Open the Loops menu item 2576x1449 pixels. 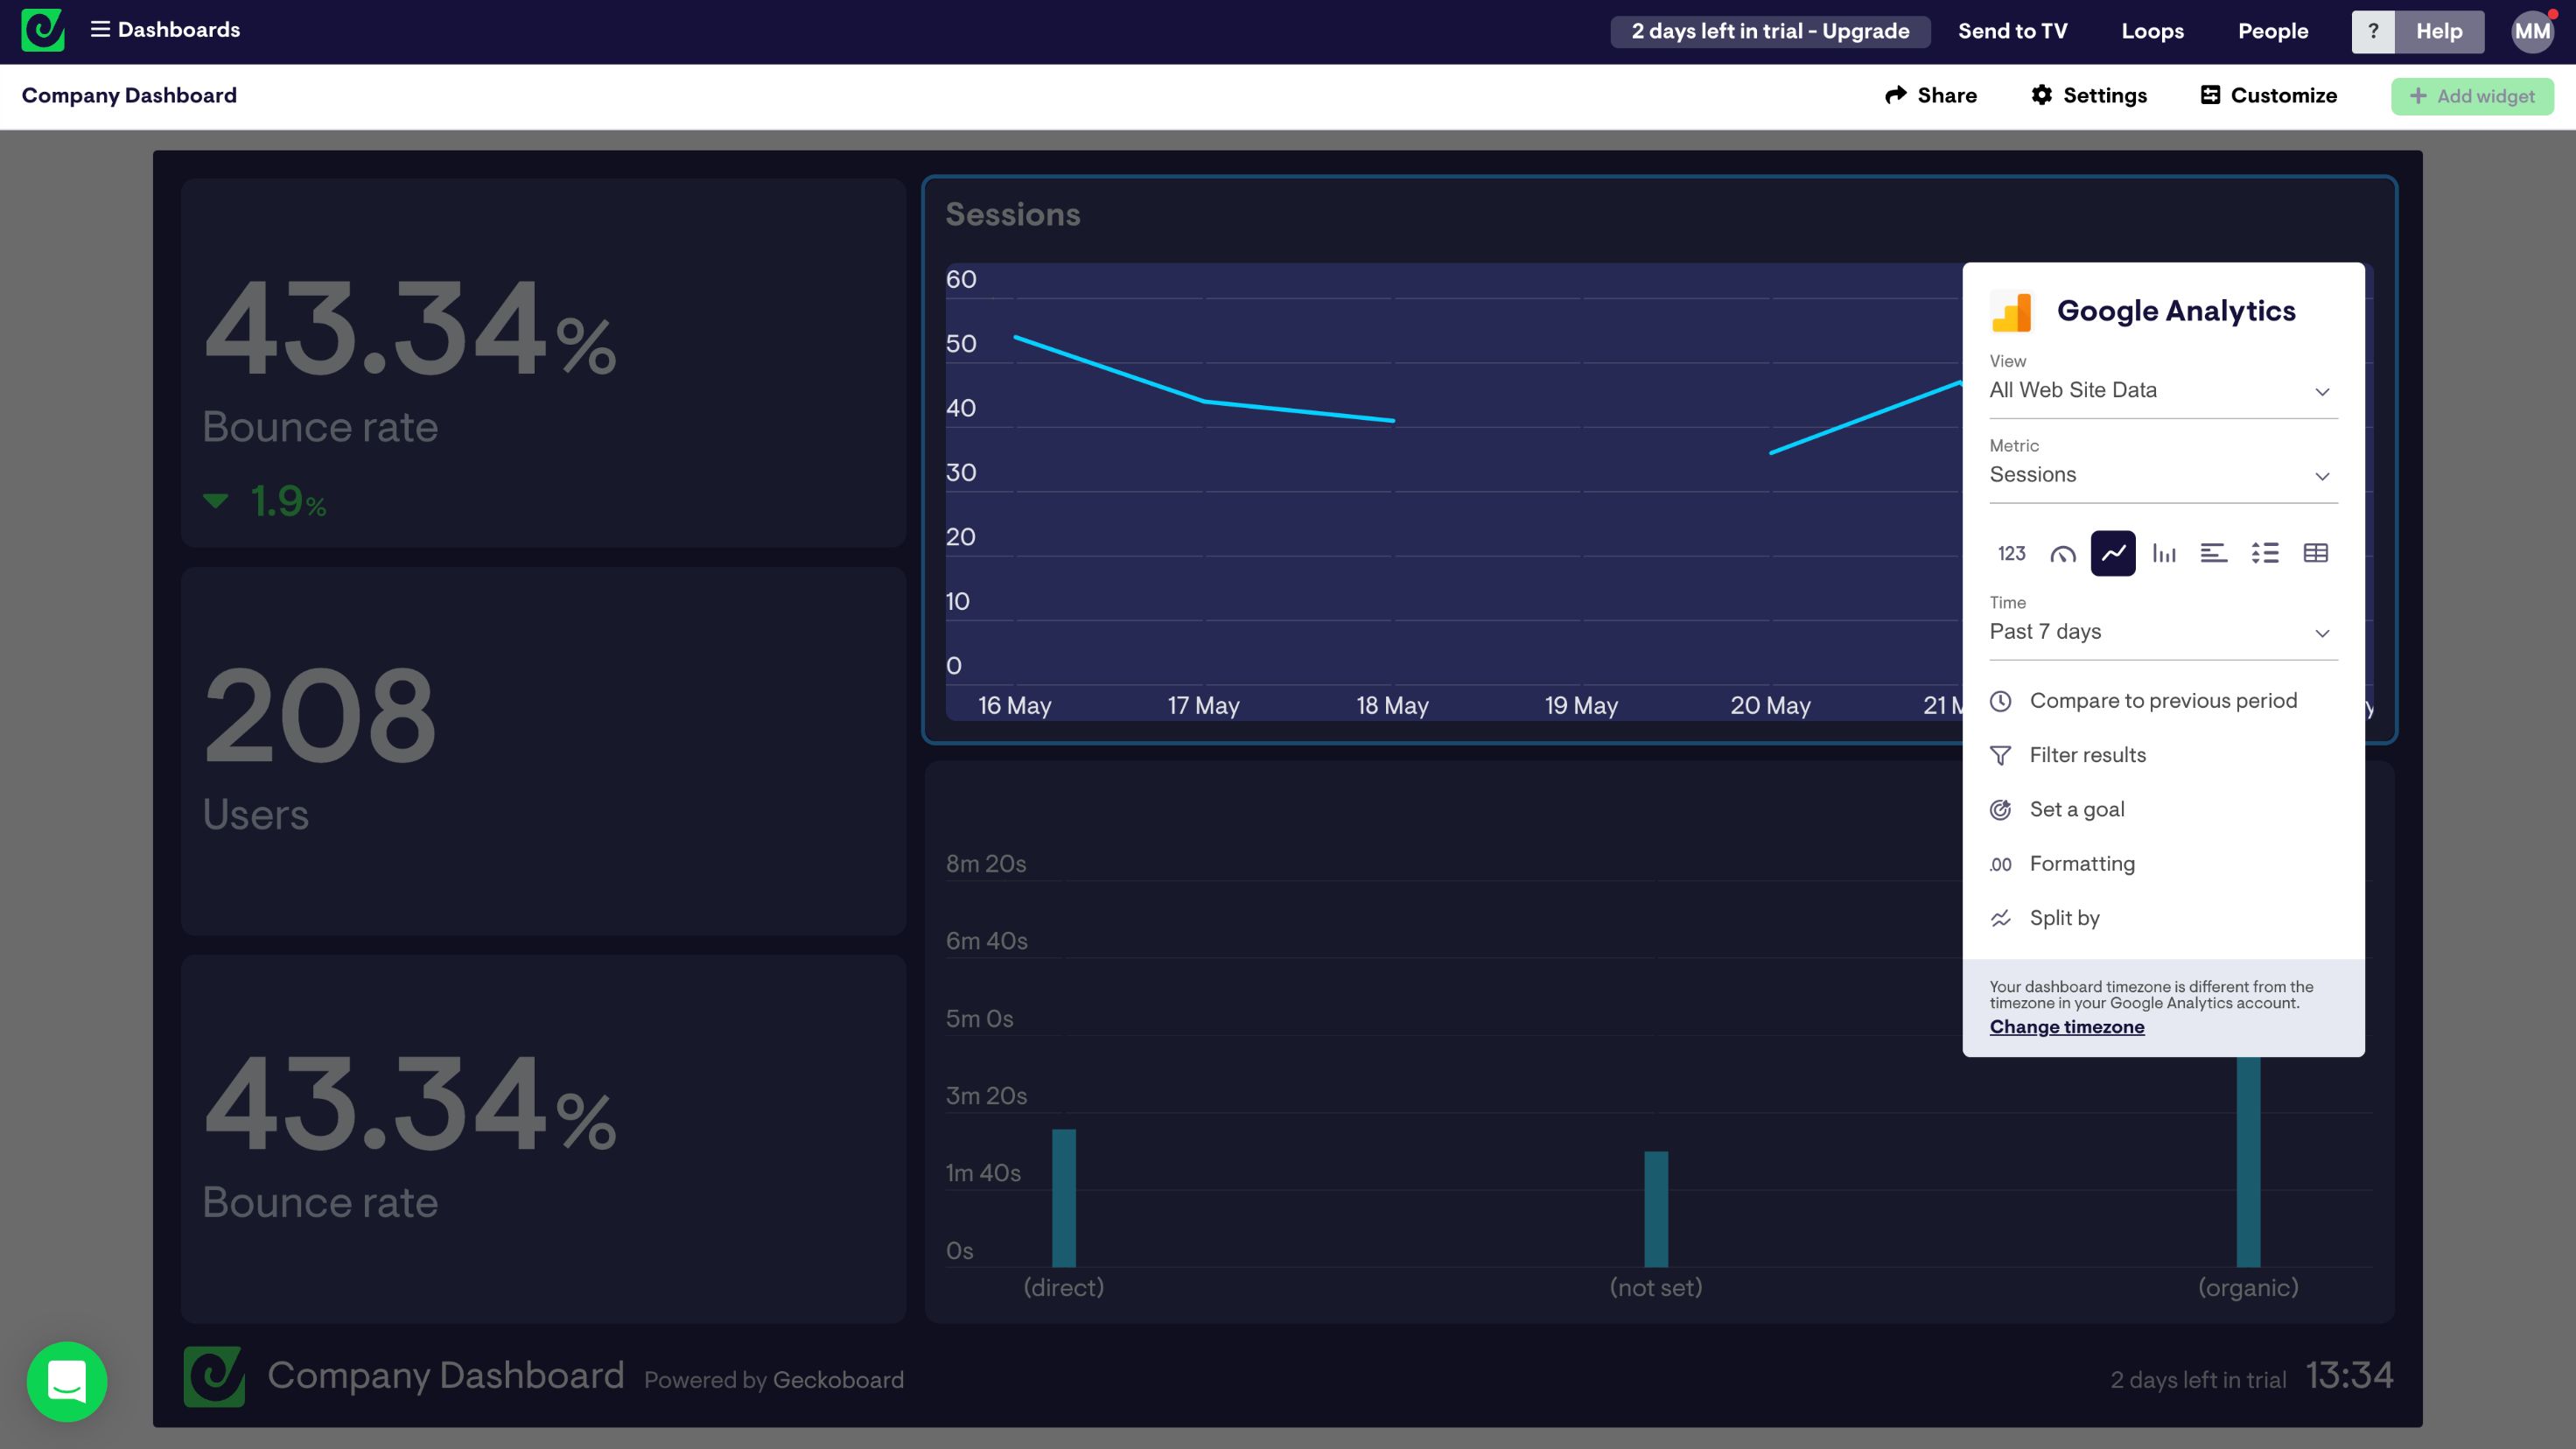pyautogui.click(x=2152, y=31)
